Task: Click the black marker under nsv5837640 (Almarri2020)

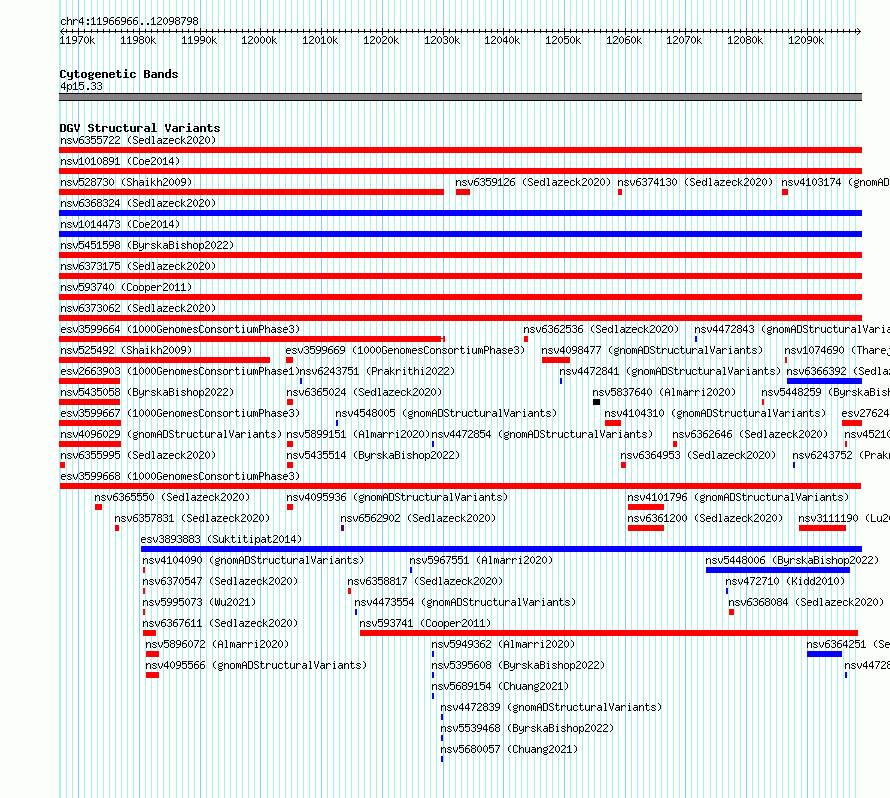Action: [597, 402]
